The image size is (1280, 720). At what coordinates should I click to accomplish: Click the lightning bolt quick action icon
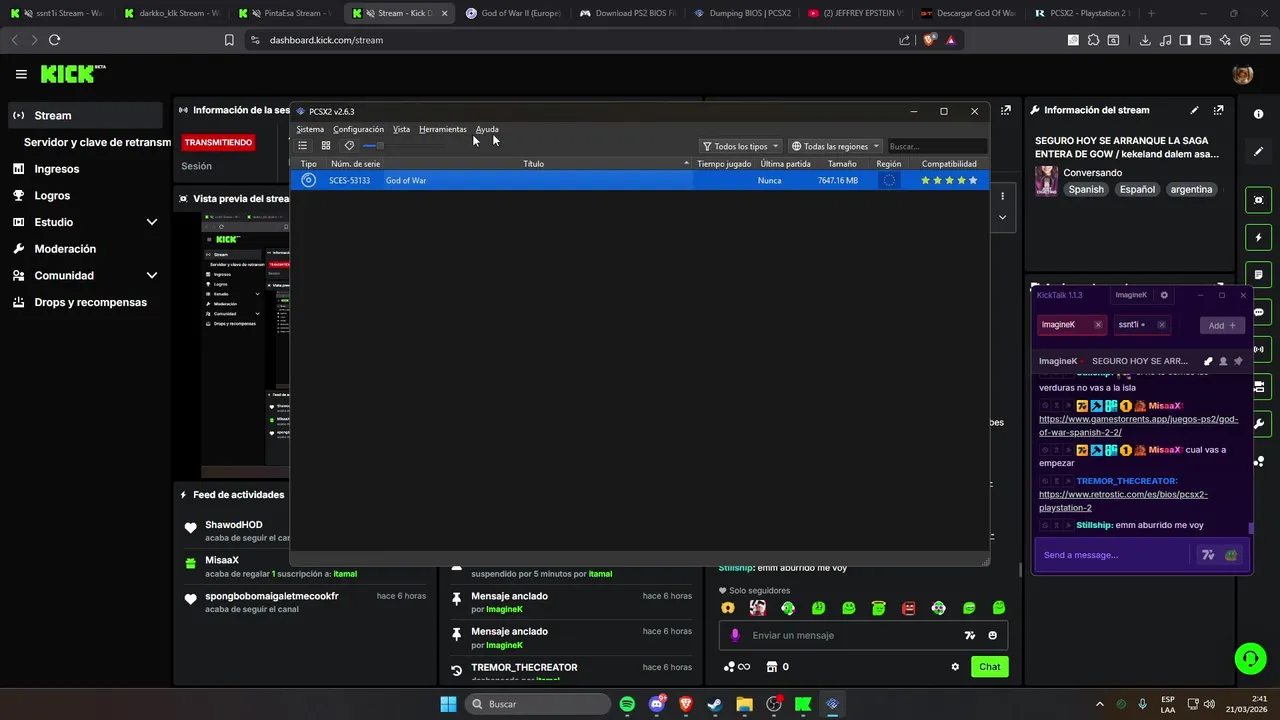[x=1258, y=238]
